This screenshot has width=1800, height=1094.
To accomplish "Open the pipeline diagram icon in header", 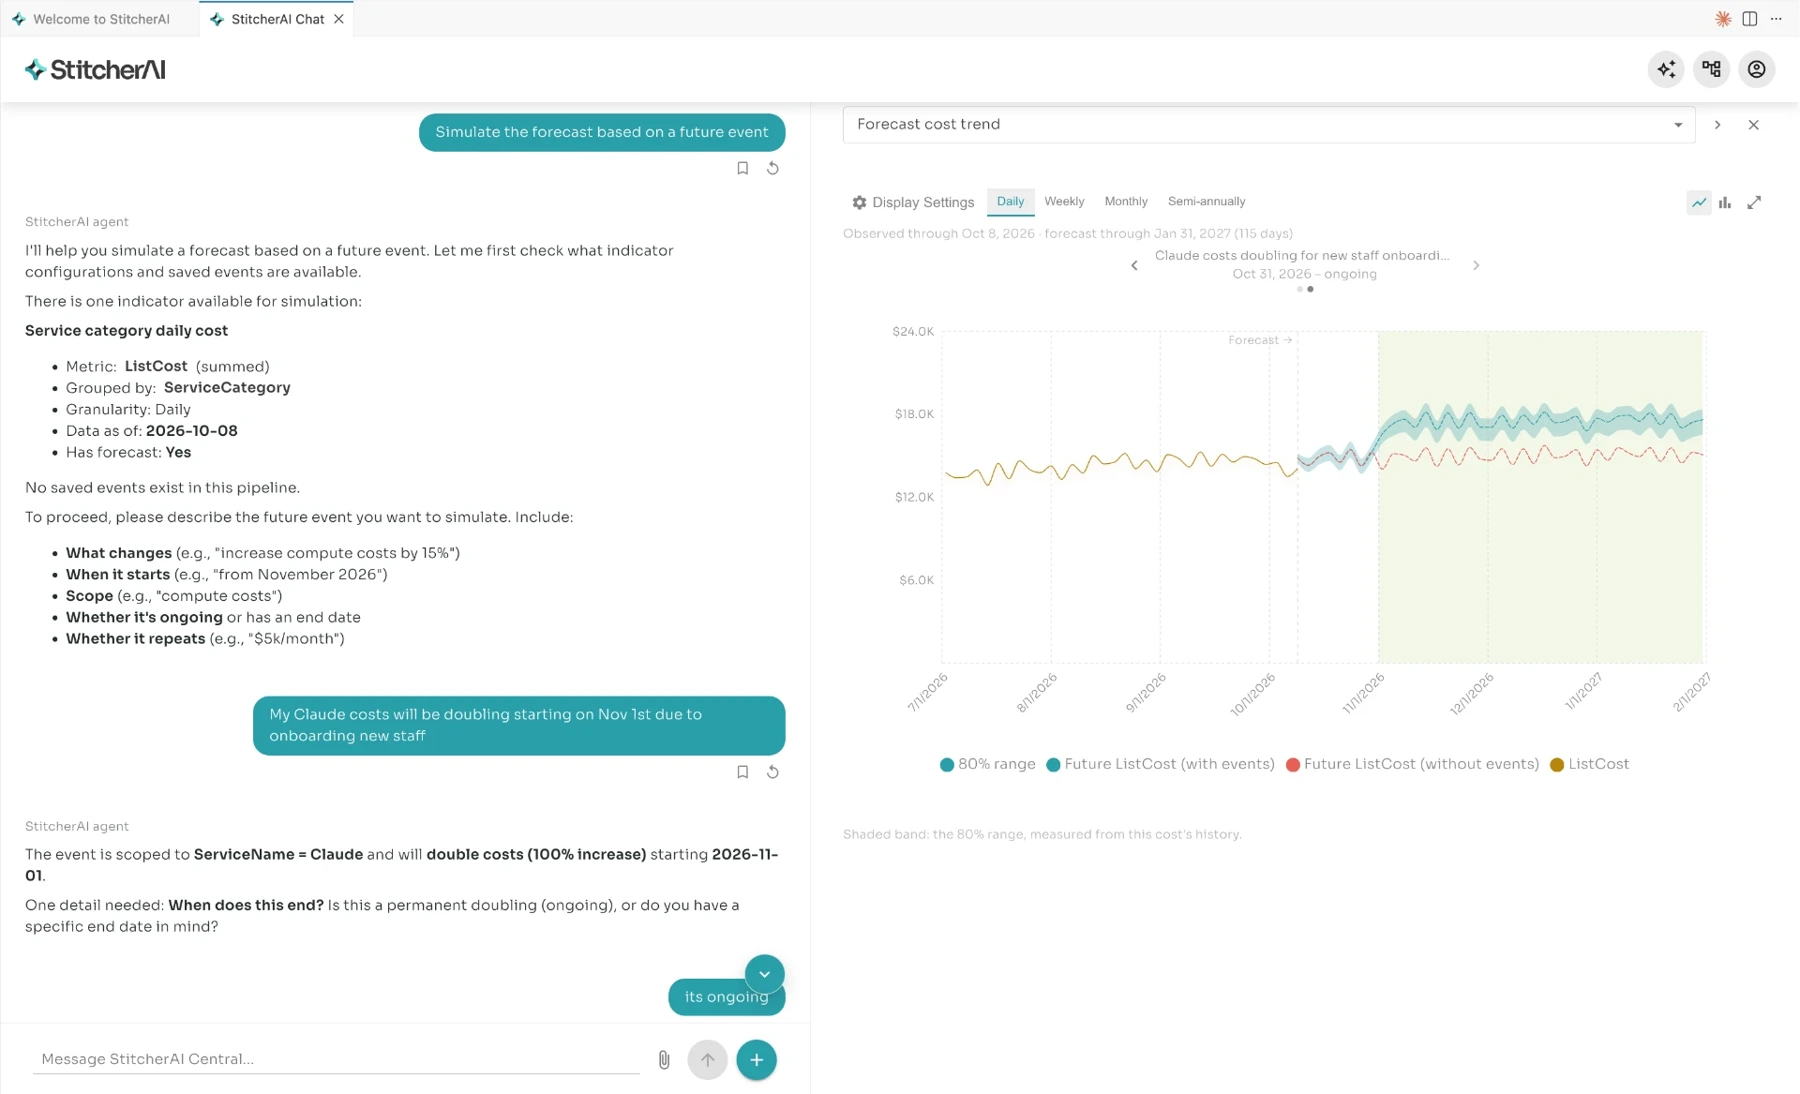I will point(1712,69).
